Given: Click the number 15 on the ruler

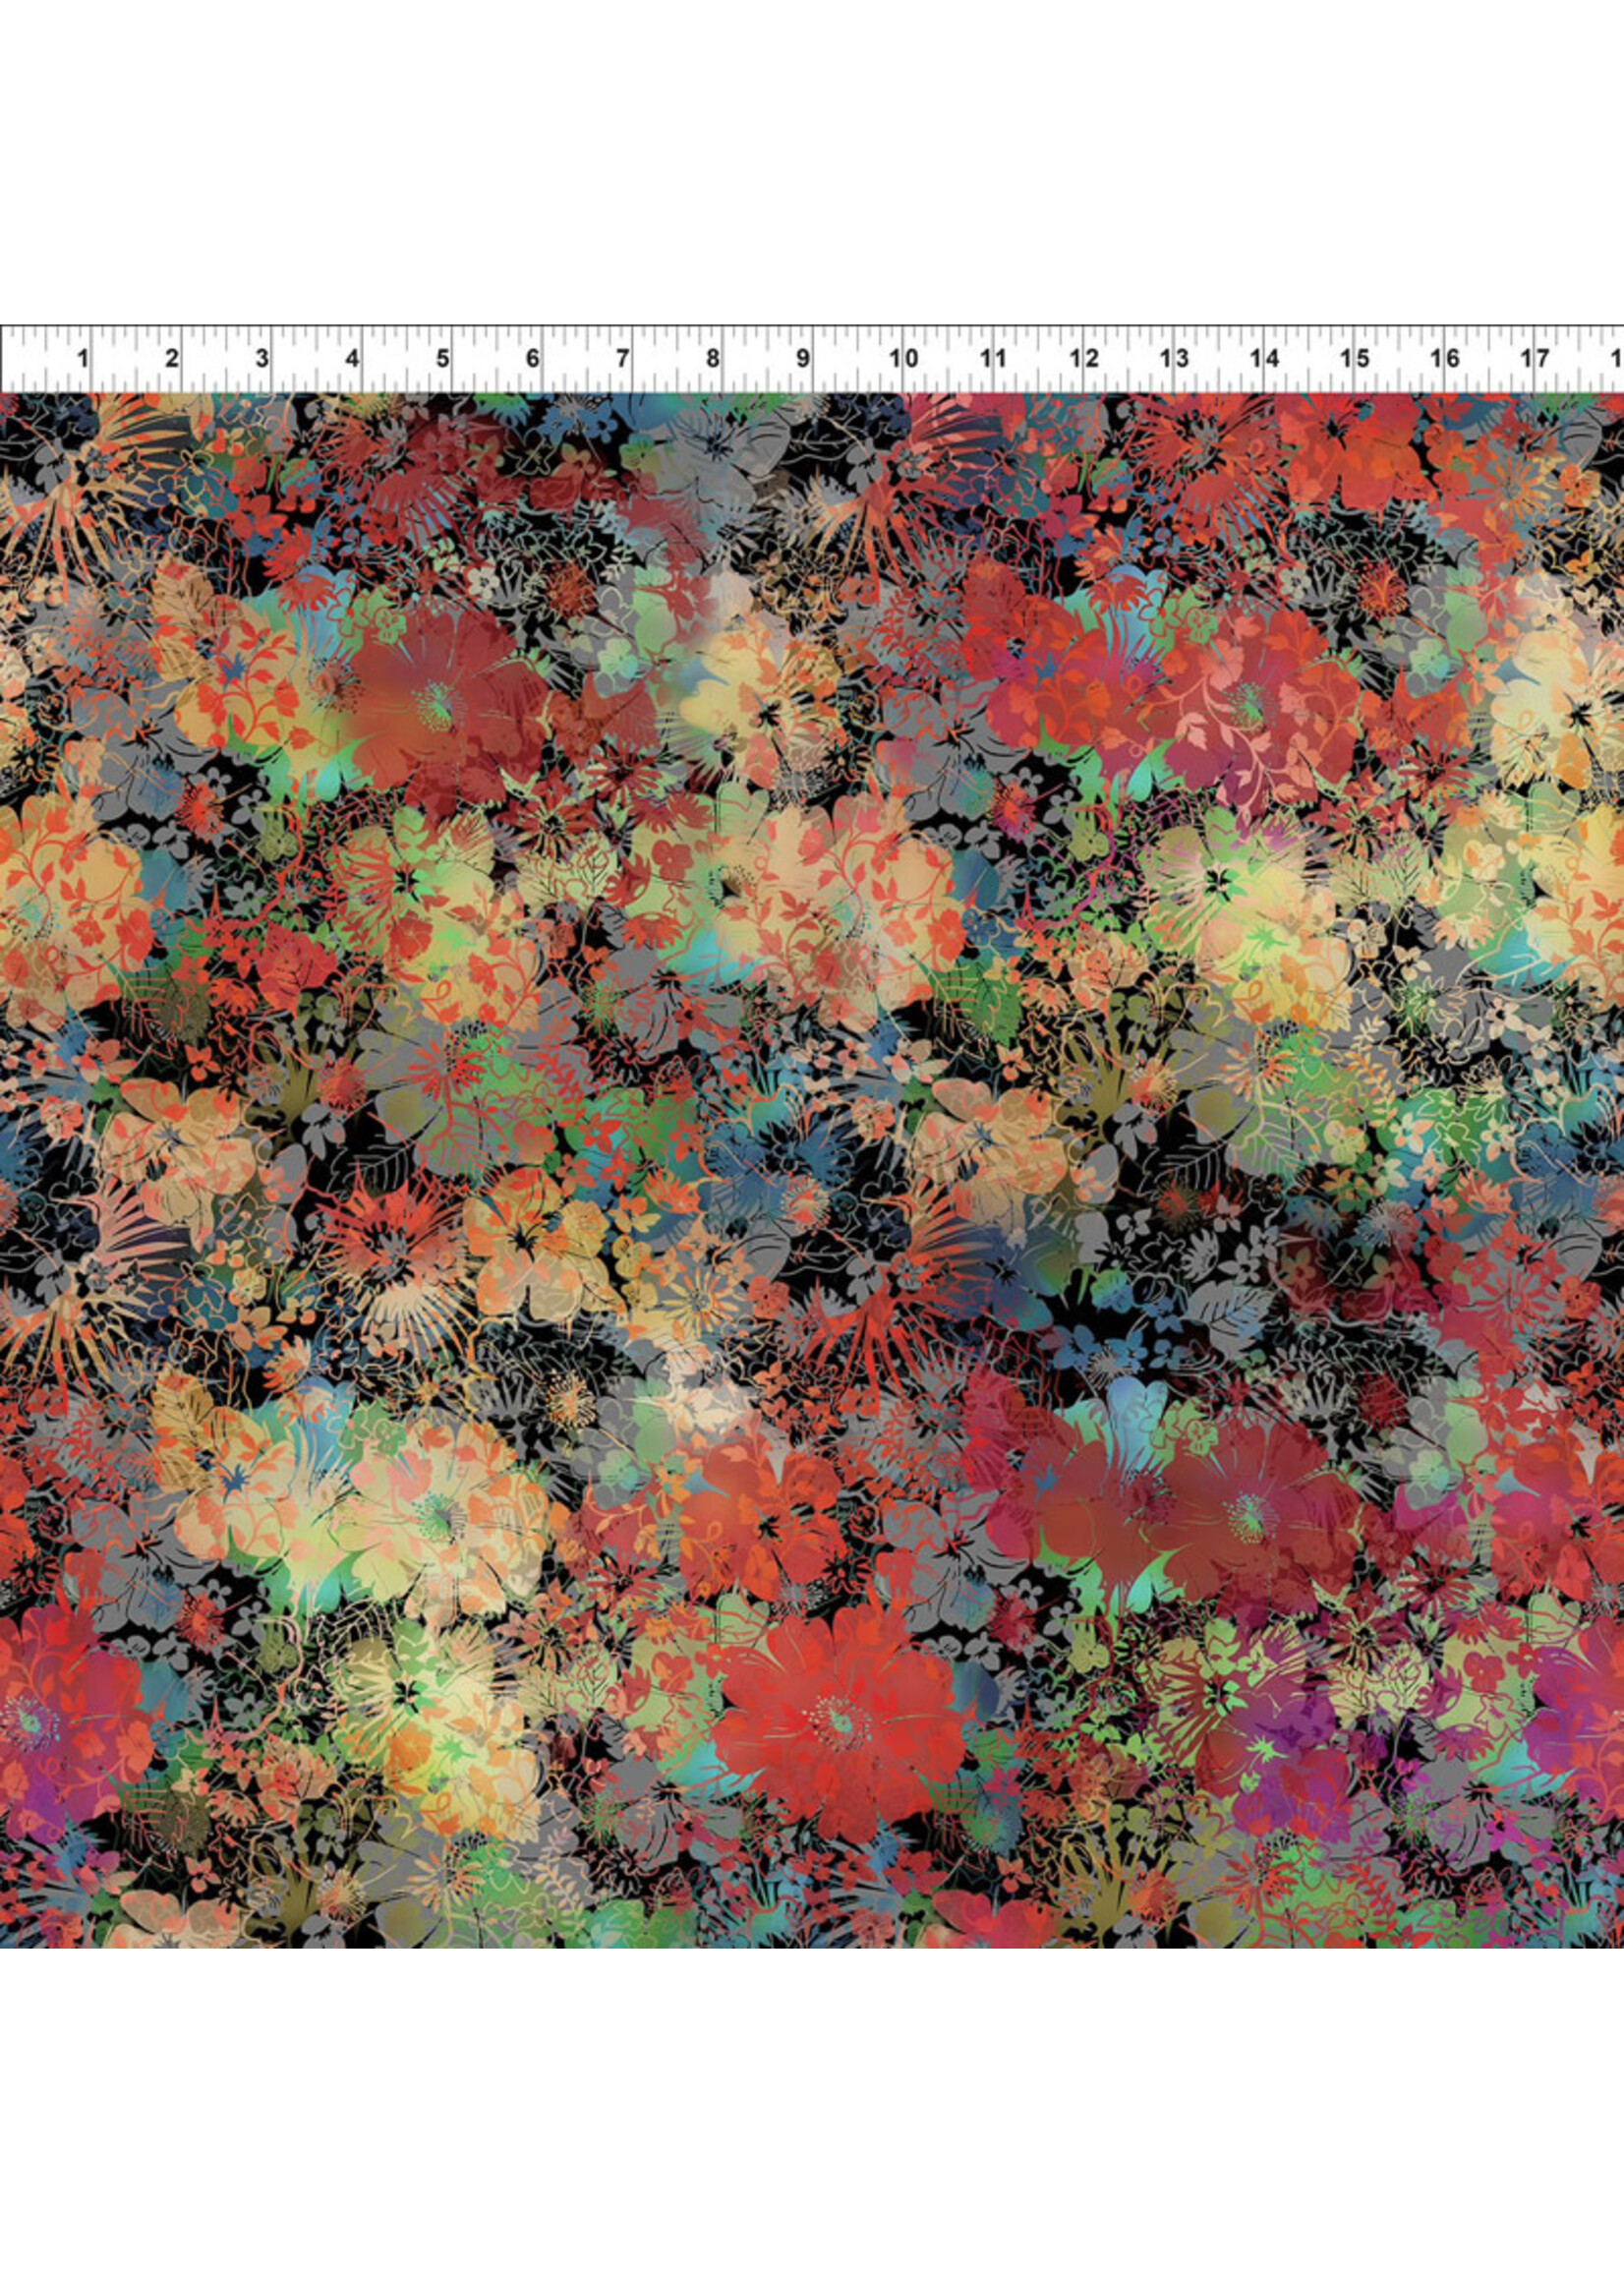Looking at the screenshot, I should (x=1354, y=357).
